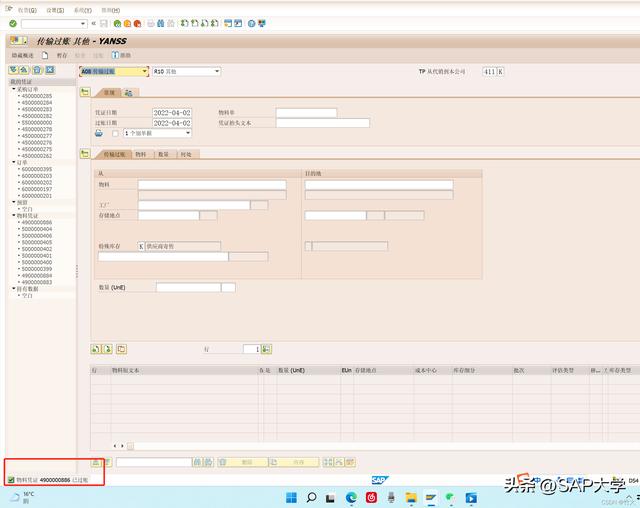Viewport: 640px width, 508px height.
Task: Click the green Enter checkmark icon
Action: pyautogui.click(x=13, y=24)
